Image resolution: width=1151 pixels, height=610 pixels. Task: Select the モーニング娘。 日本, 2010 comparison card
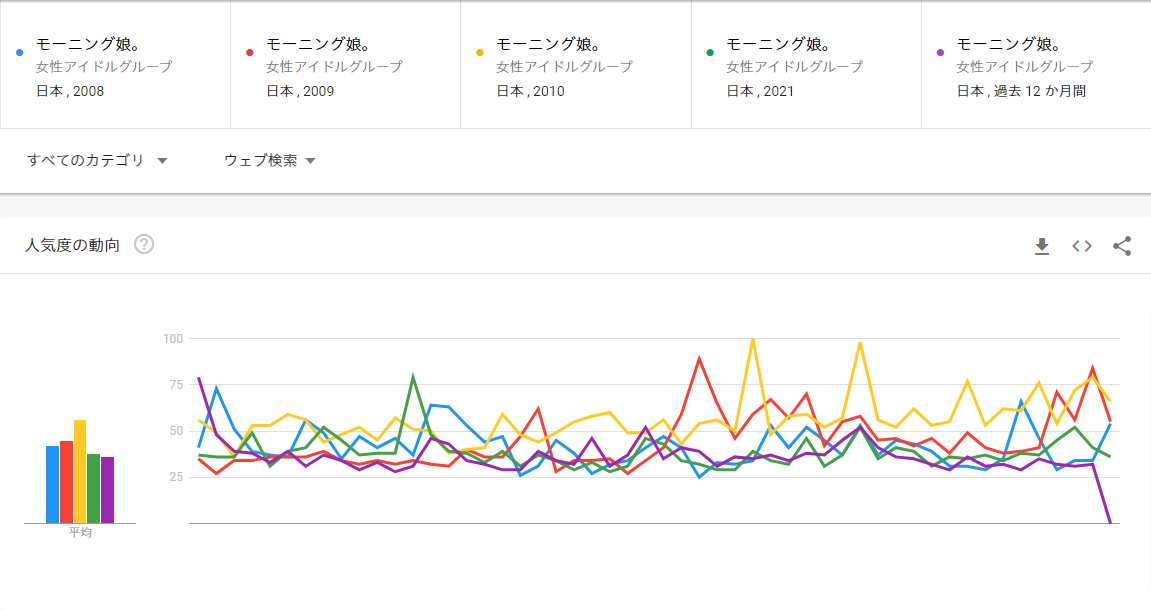(576, 65)
